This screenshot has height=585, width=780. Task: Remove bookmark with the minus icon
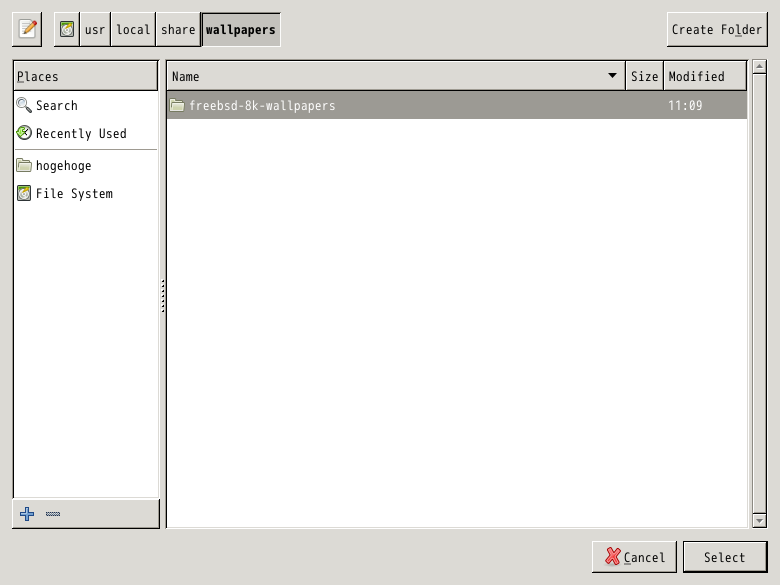[53, 514]
